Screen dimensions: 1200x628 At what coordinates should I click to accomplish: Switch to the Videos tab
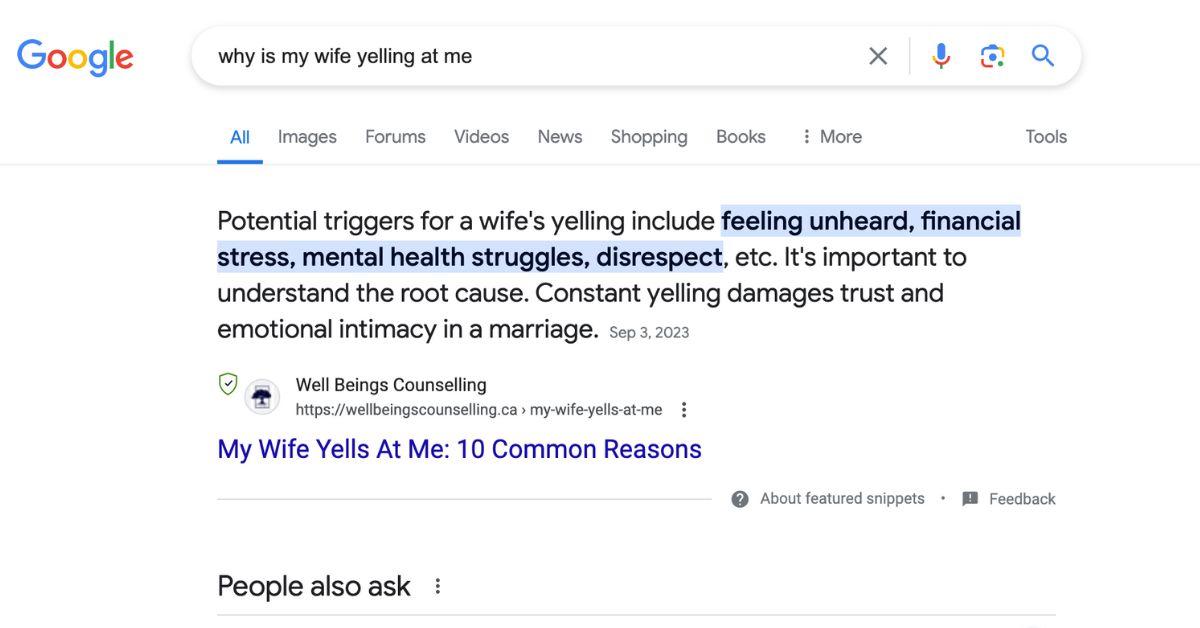[x=481, y=137]
